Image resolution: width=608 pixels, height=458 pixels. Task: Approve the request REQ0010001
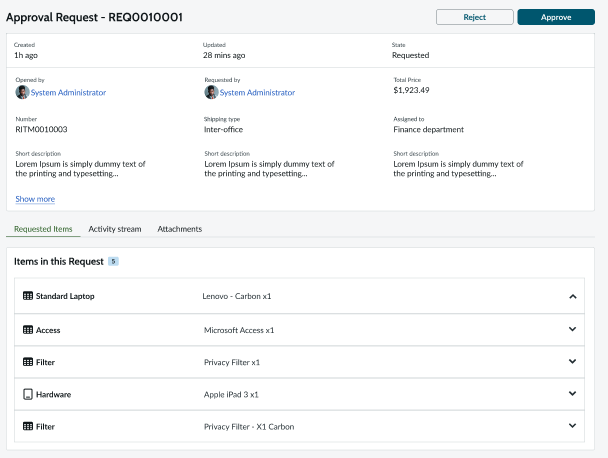[556, 17]
